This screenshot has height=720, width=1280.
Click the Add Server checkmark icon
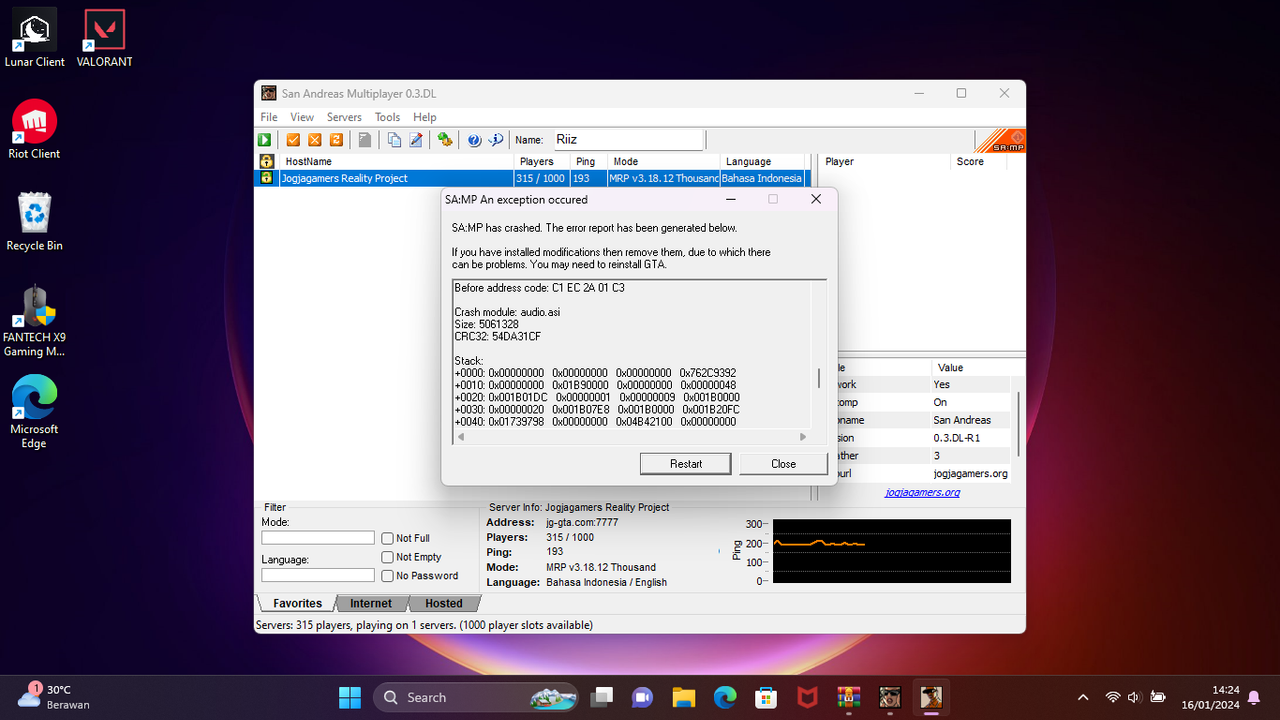(294, 140)
